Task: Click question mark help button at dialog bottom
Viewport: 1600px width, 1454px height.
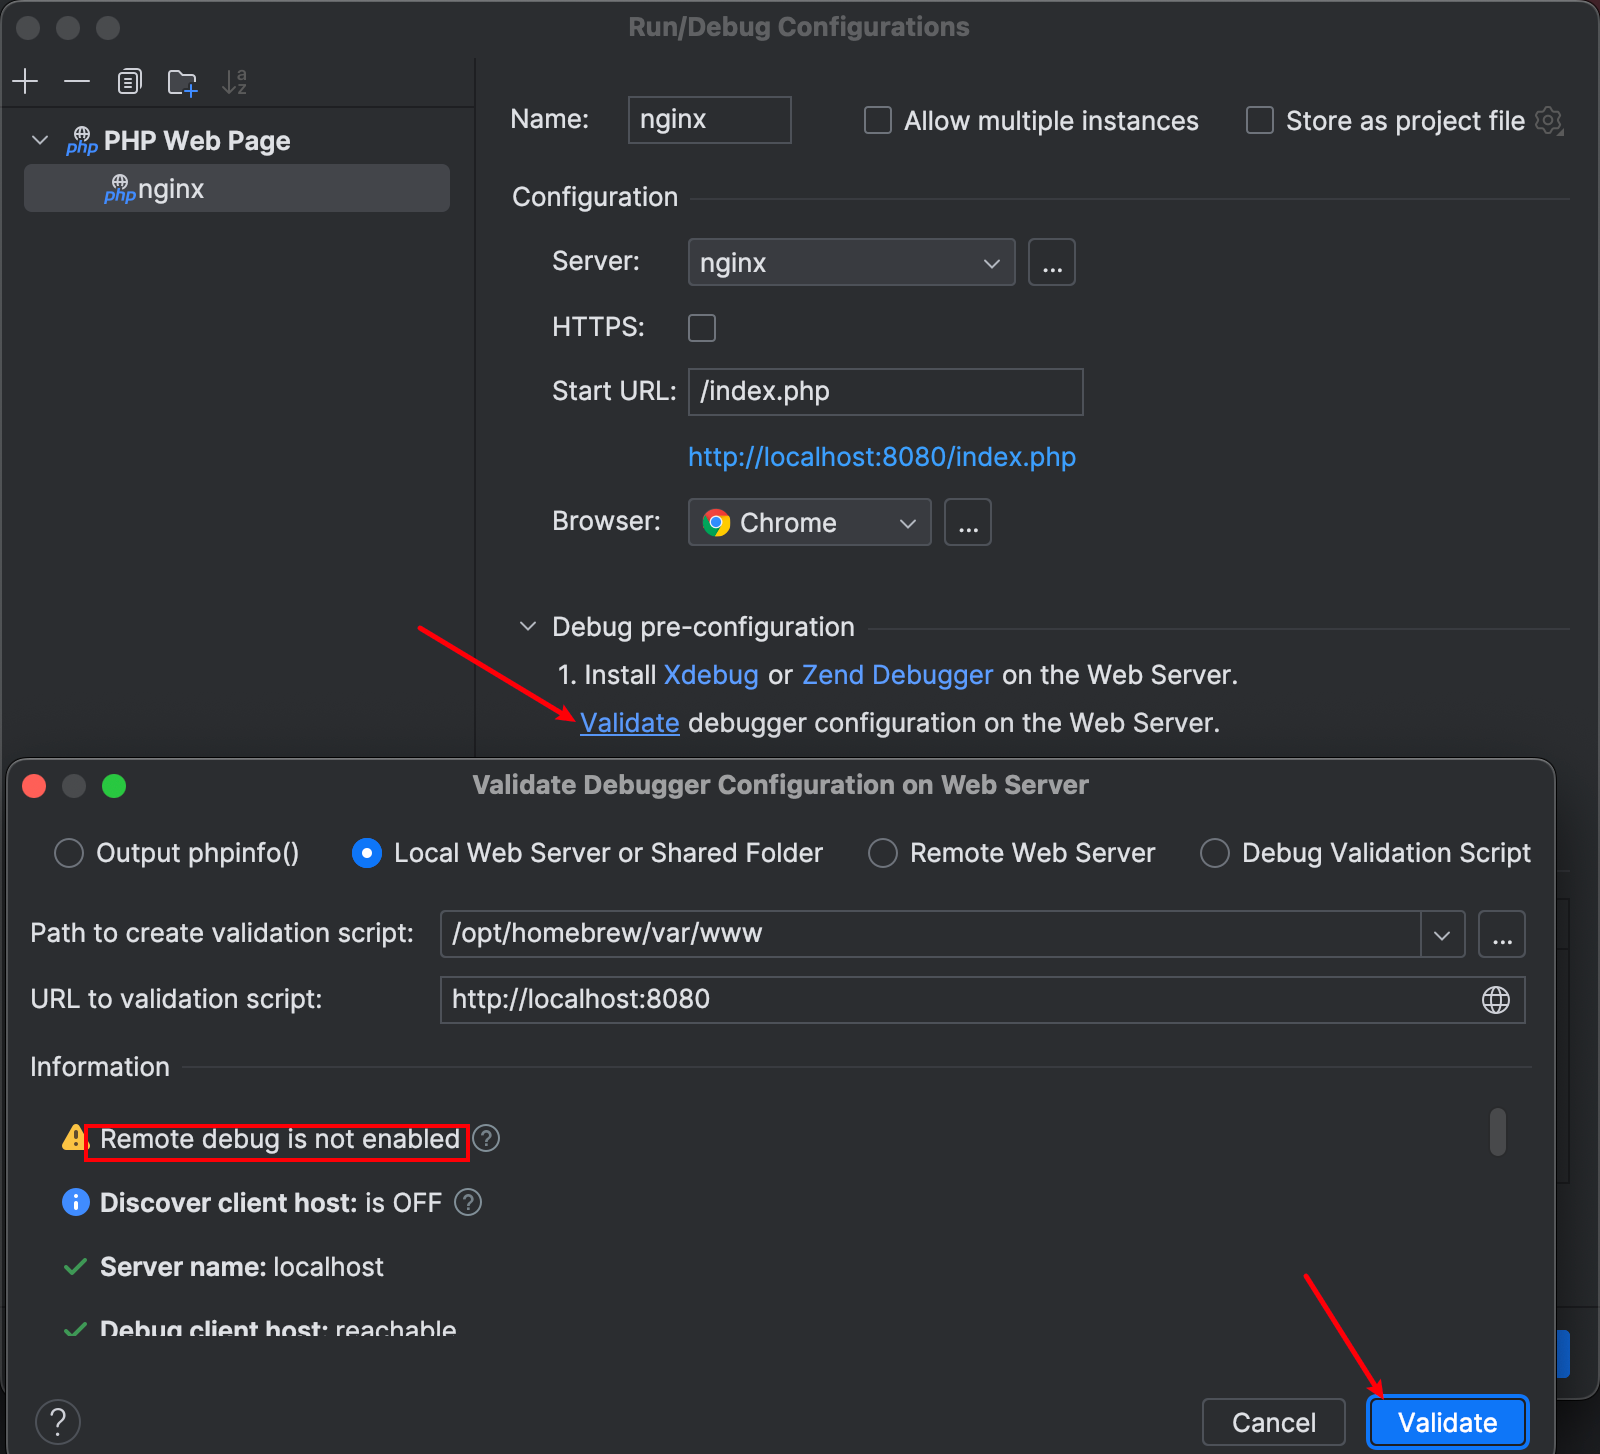Action: [58, 1422]
